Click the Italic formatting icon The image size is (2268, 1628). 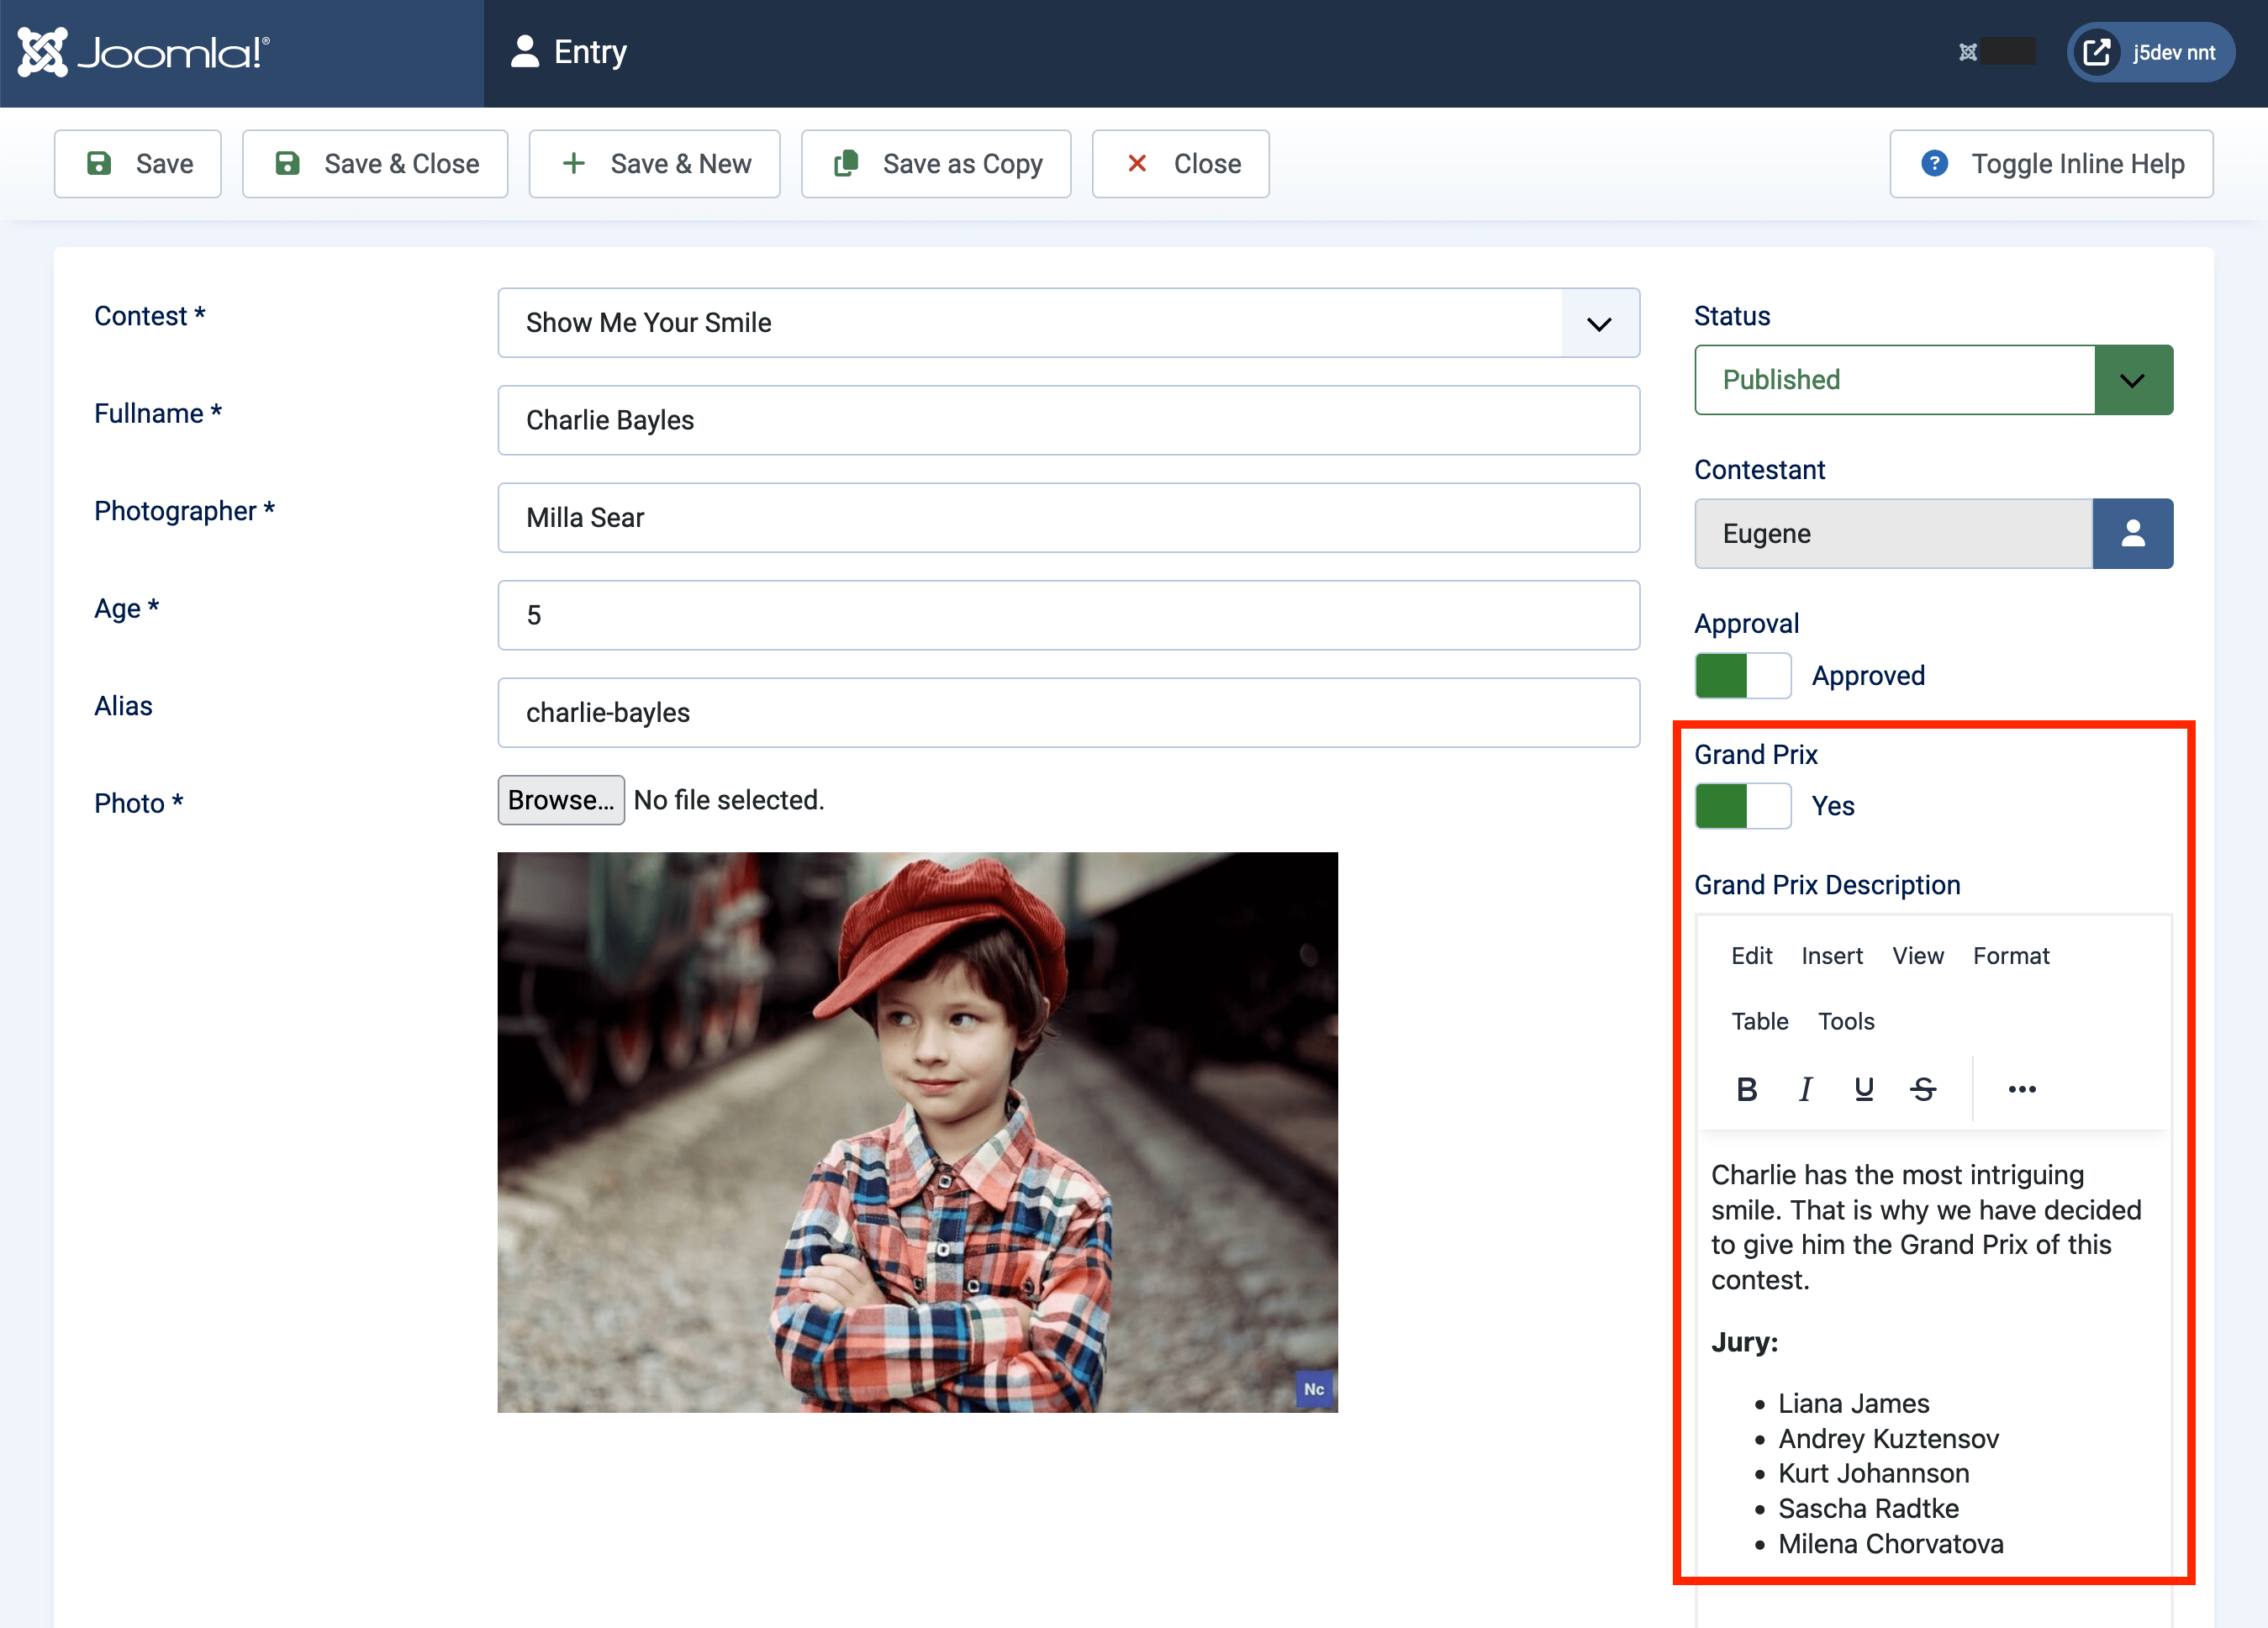point(1805,1089)
